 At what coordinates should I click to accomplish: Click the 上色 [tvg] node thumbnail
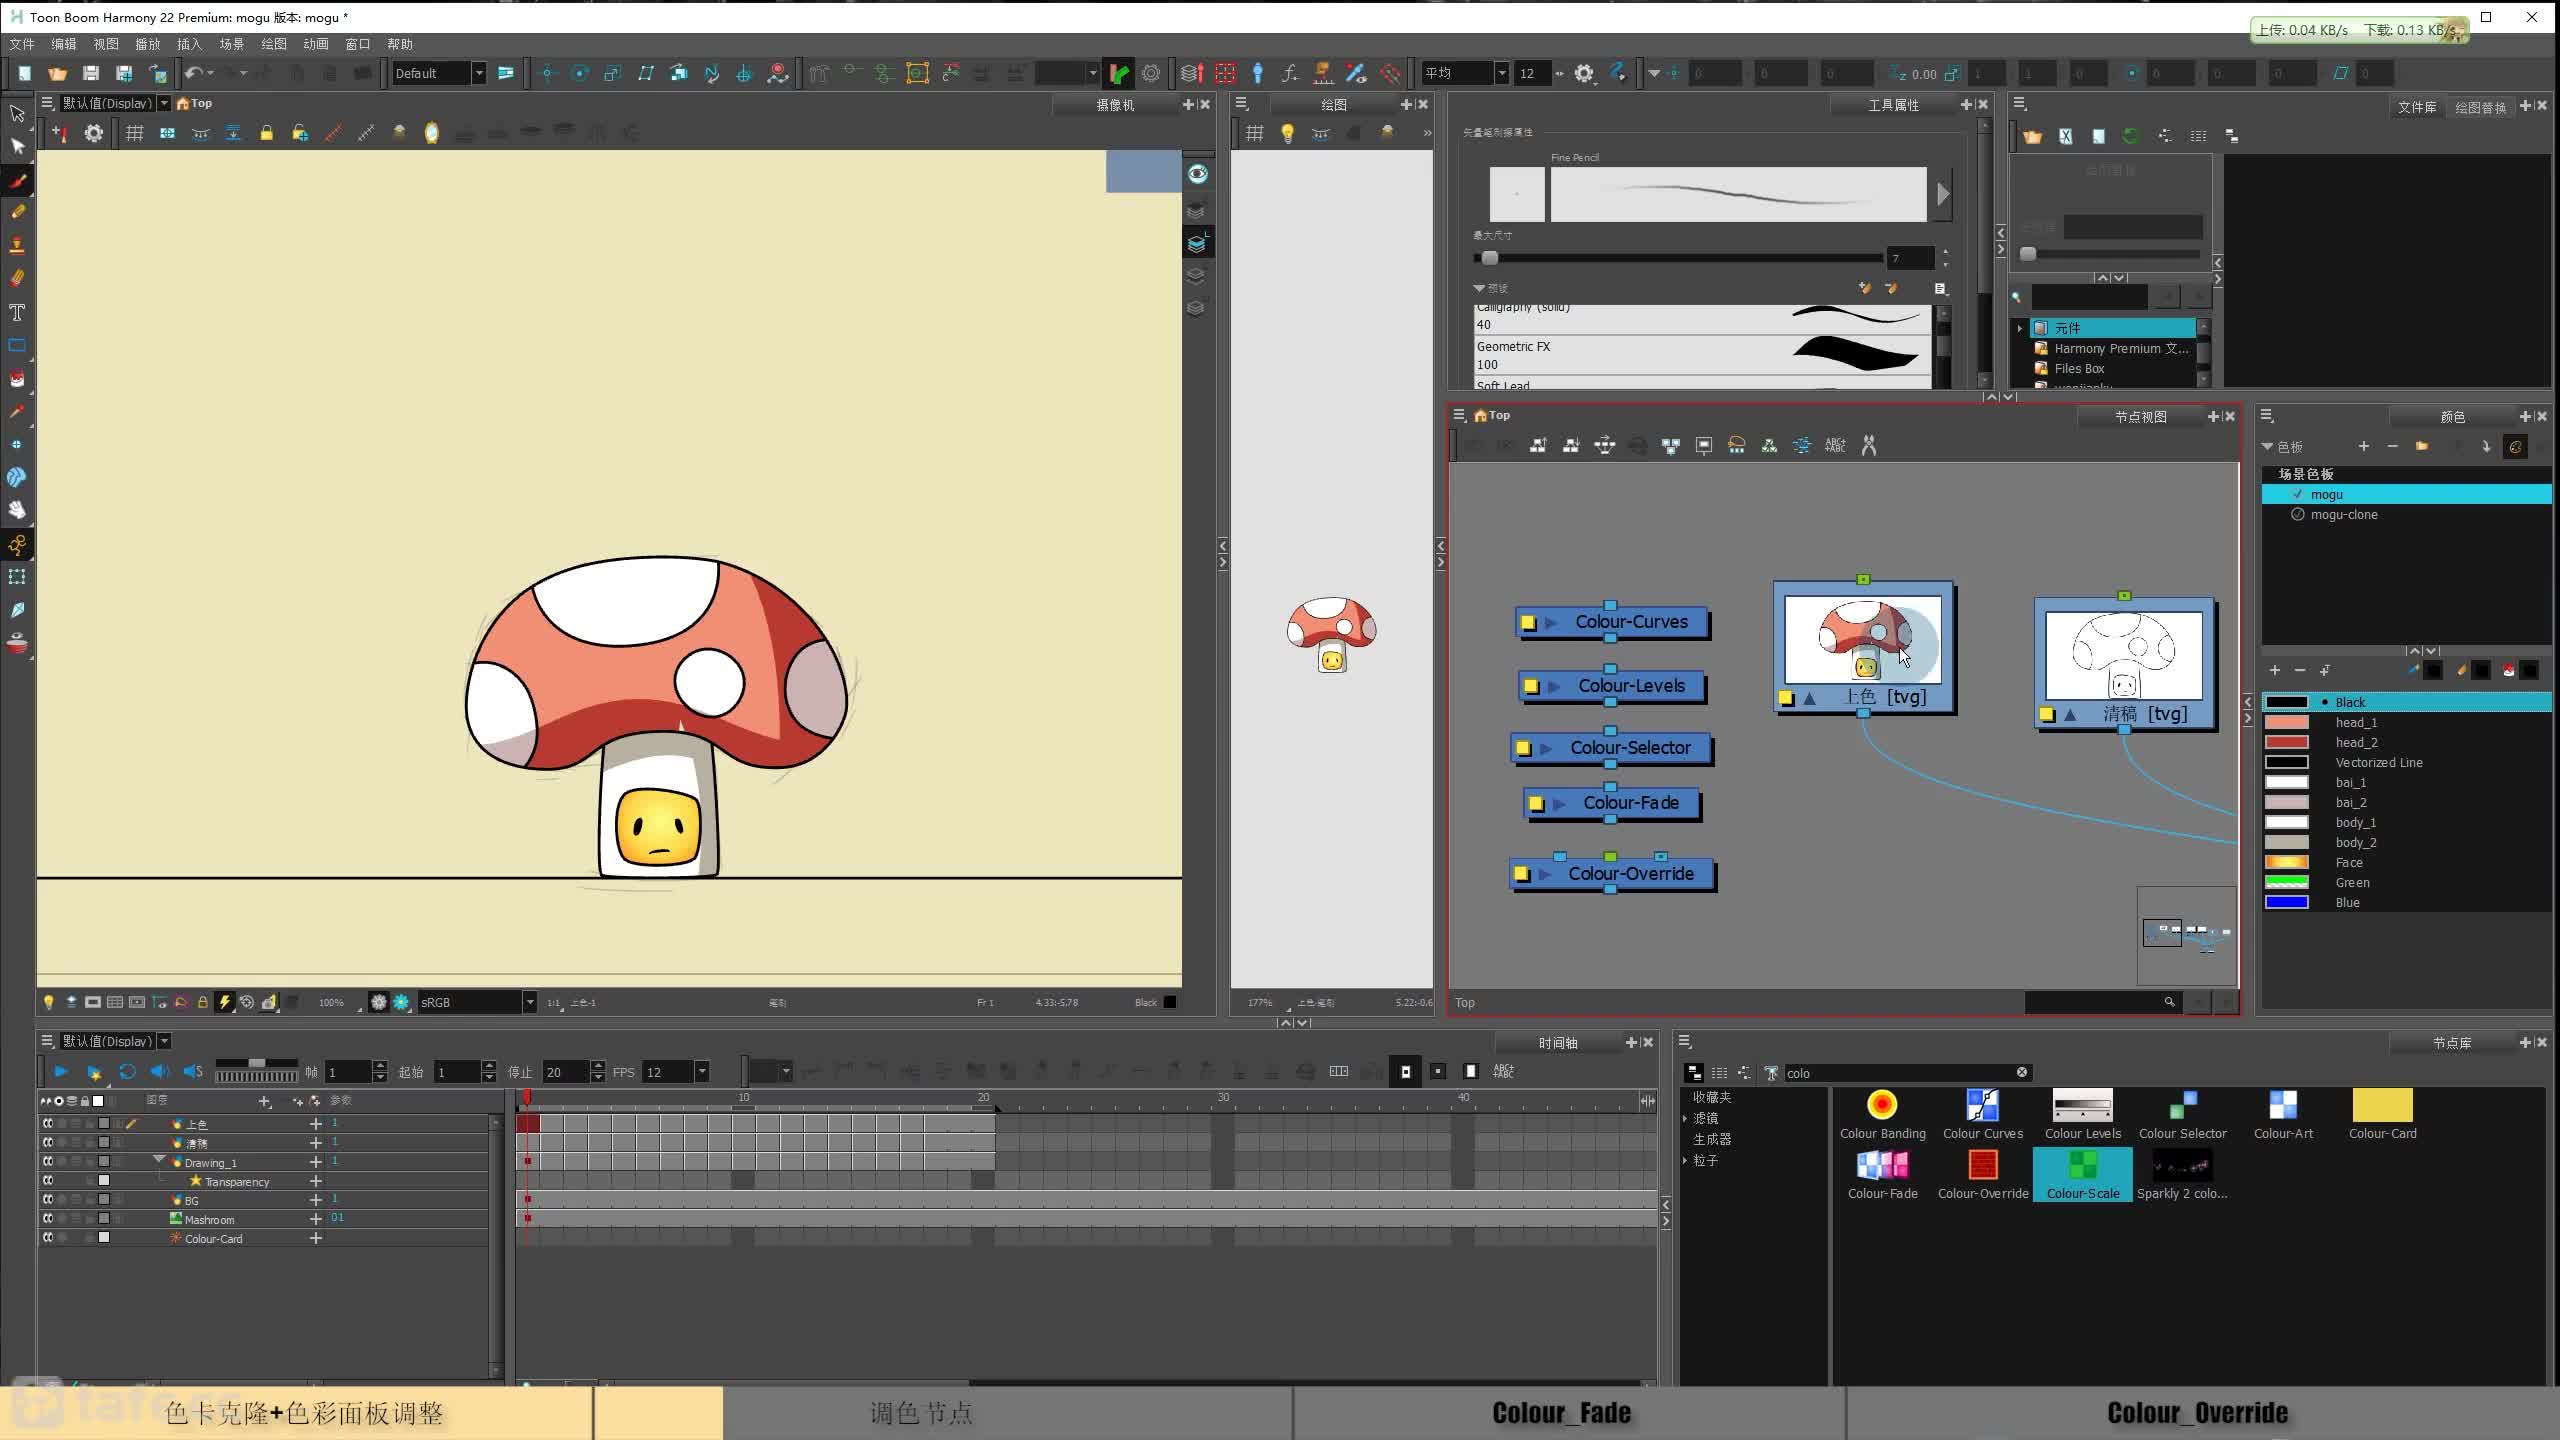click(1862, 640)
